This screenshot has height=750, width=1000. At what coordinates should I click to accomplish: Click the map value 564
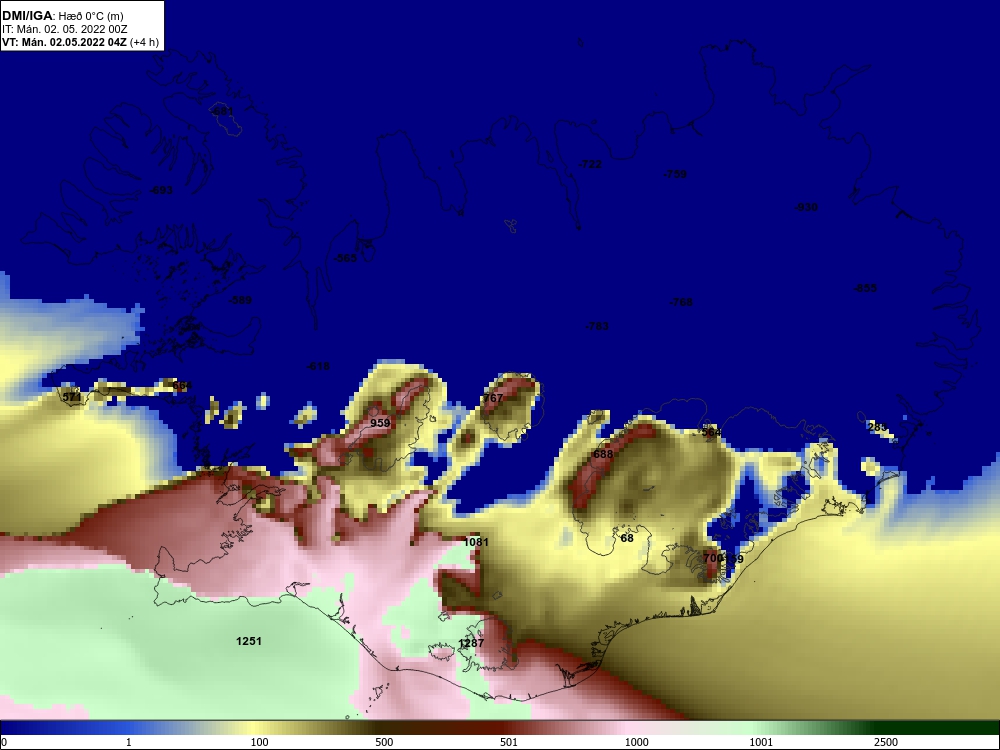[711, 432]
